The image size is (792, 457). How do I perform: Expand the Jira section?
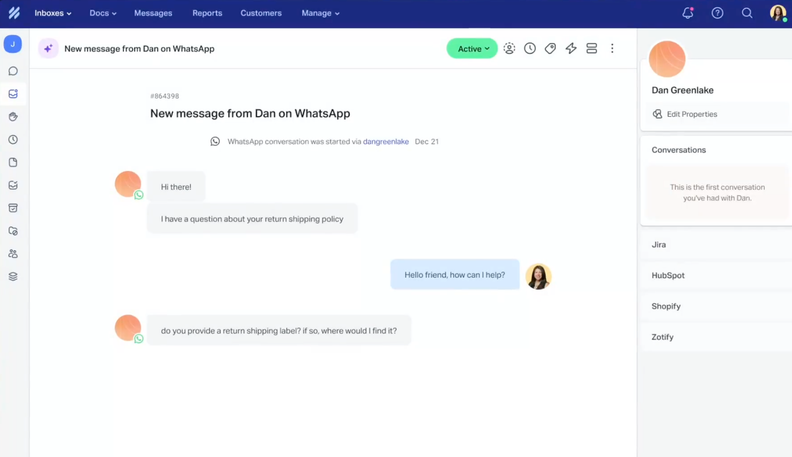pos(716,244)
